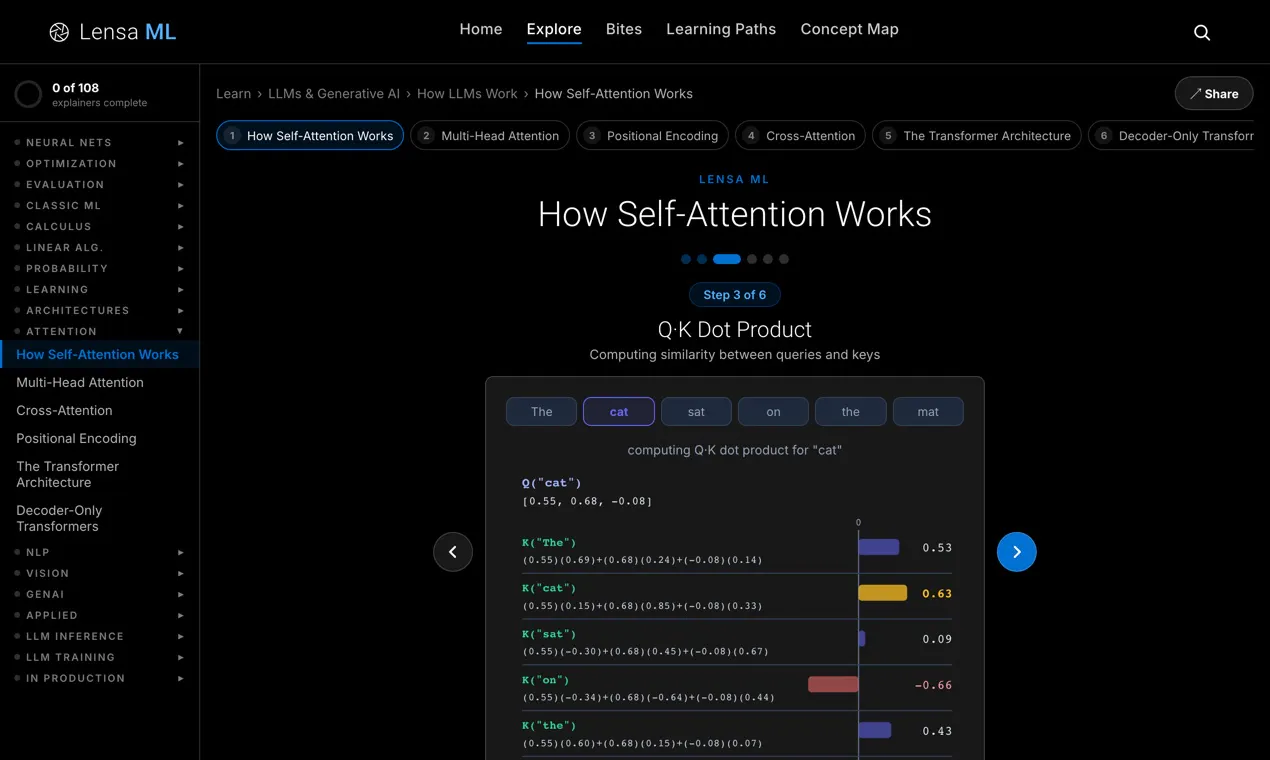Select the token "on" button

tap(773, 411)
